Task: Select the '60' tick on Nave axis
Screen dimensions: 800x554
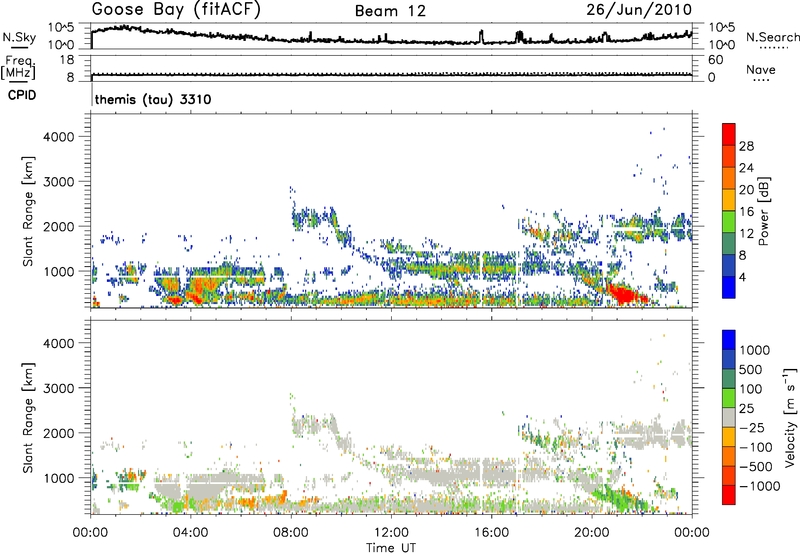Action: tap(715, 60)
